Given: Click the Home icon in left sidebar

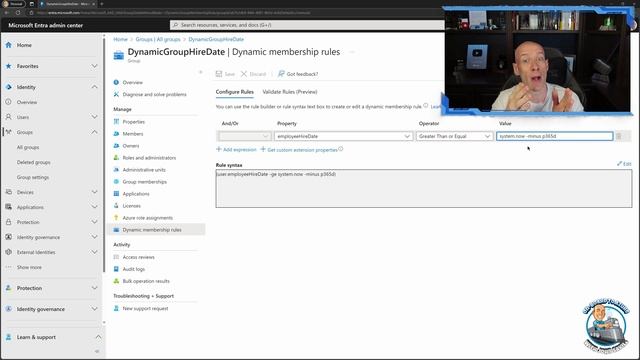Looking at the screenshot, I should tap(9, 45).
